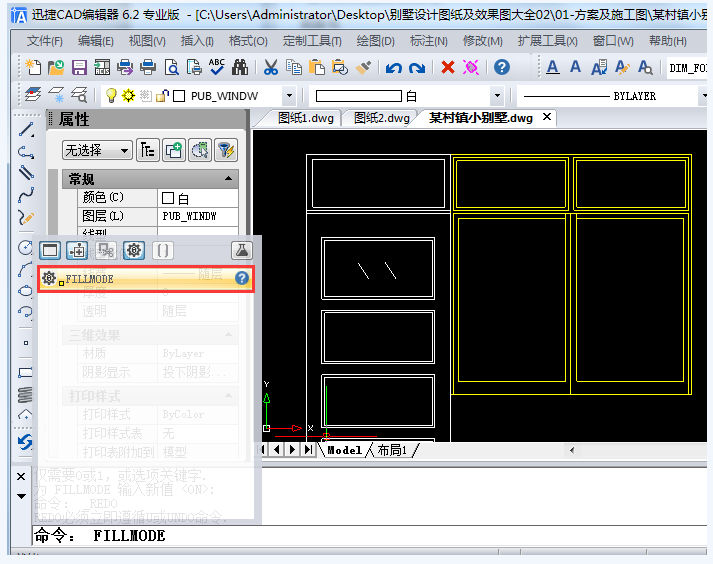
Task: Switch to the 图纸1.dwg tab
Action: 305,118
